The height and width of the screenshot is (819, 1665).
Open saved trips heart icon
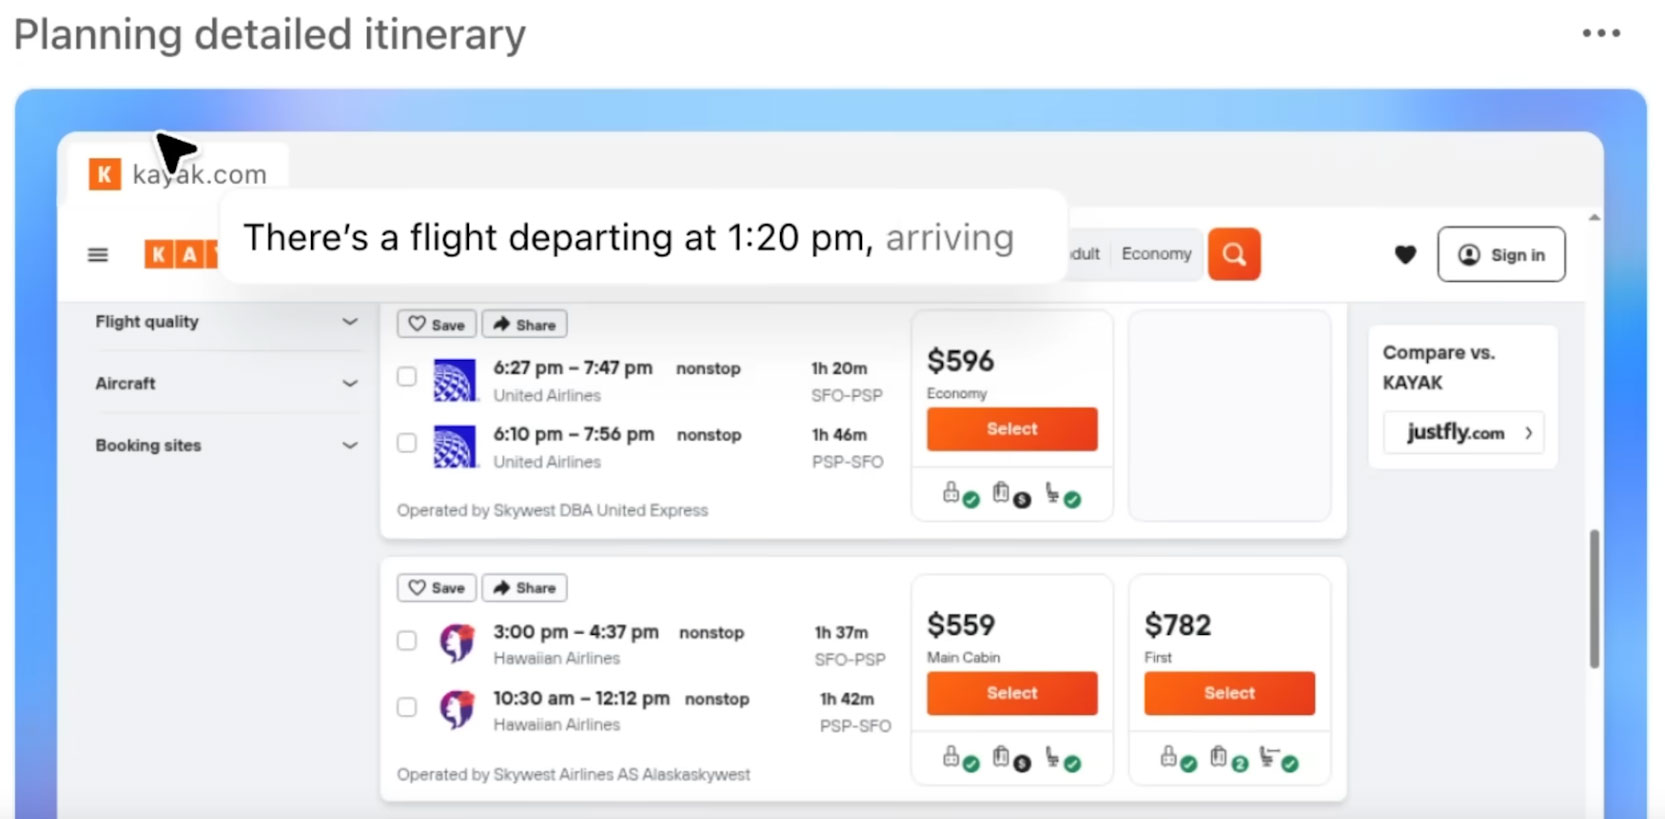[x=1405, y=255]
